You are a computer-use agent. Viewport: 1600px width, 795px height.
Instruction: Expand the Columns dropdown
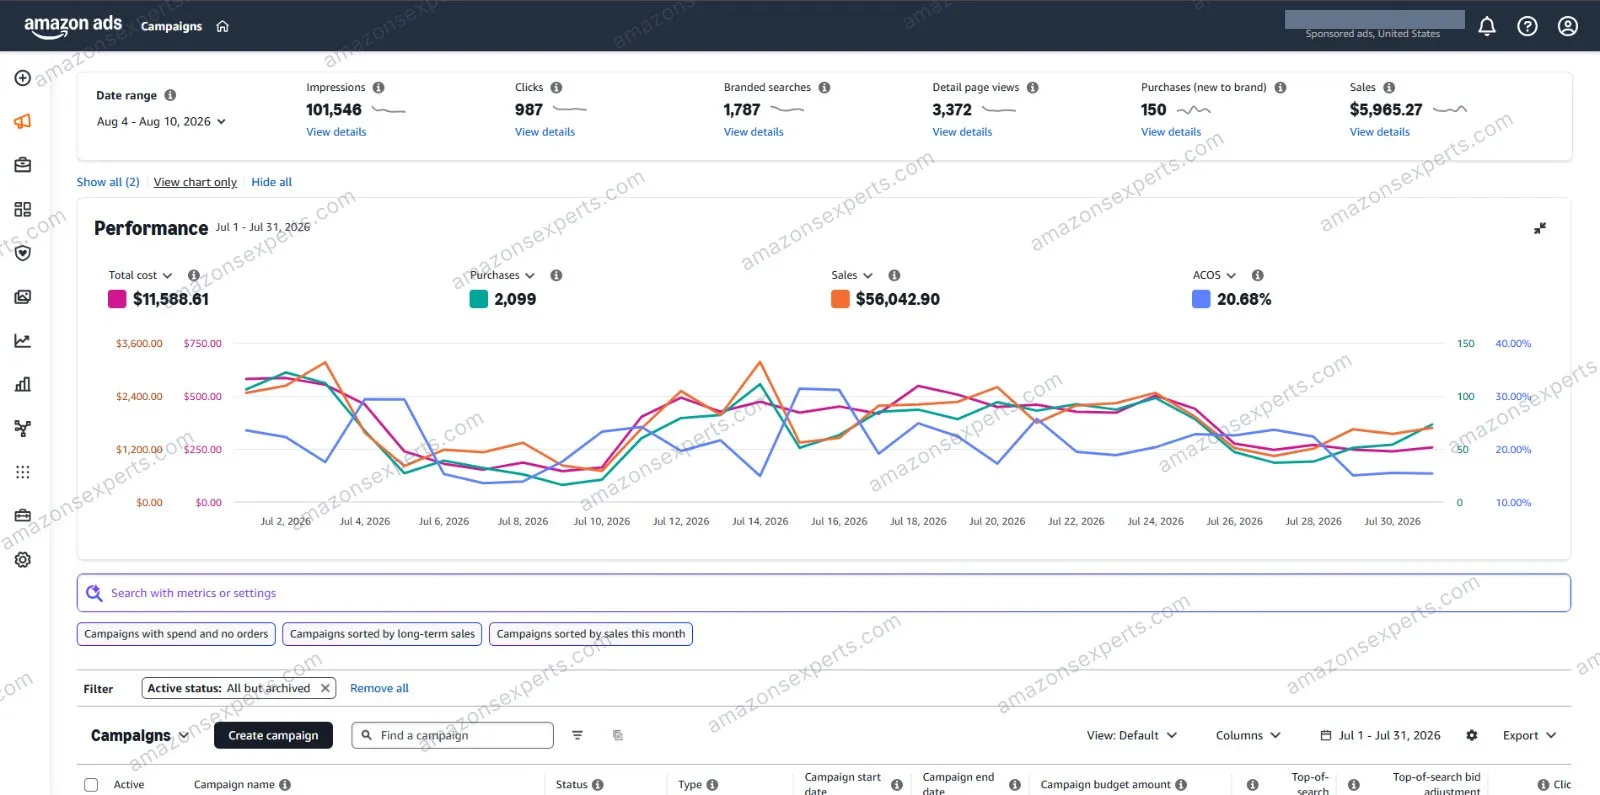(x=1248, y=735)
